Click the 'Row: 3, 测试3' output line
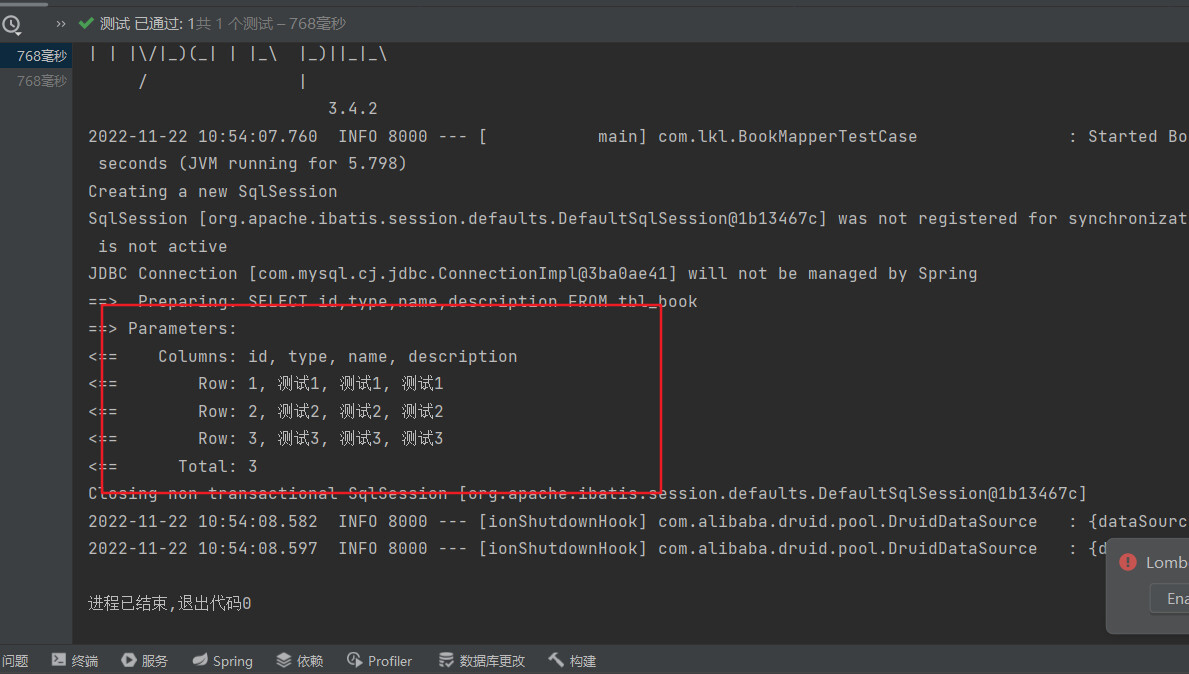 [x=265, y=439]
